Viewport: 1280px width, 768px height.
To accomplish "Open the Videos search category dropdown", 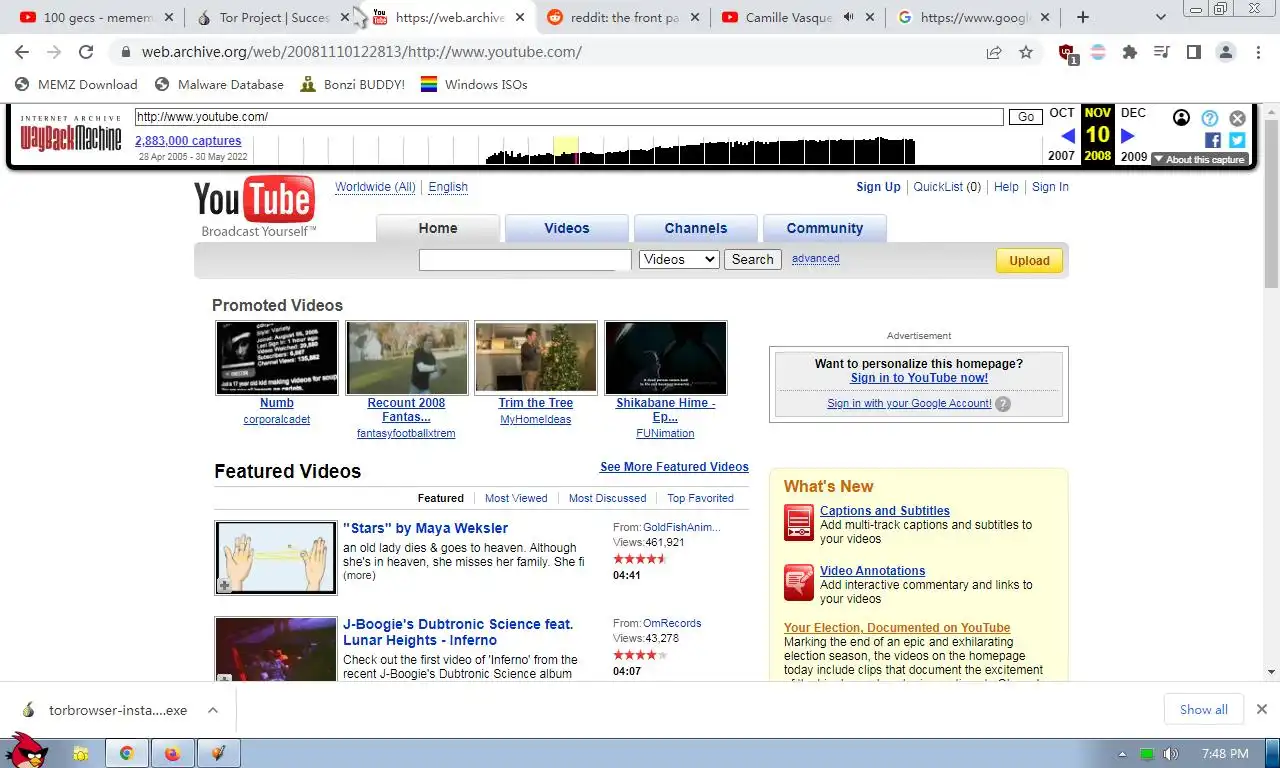I will click(x=679, y=259).
